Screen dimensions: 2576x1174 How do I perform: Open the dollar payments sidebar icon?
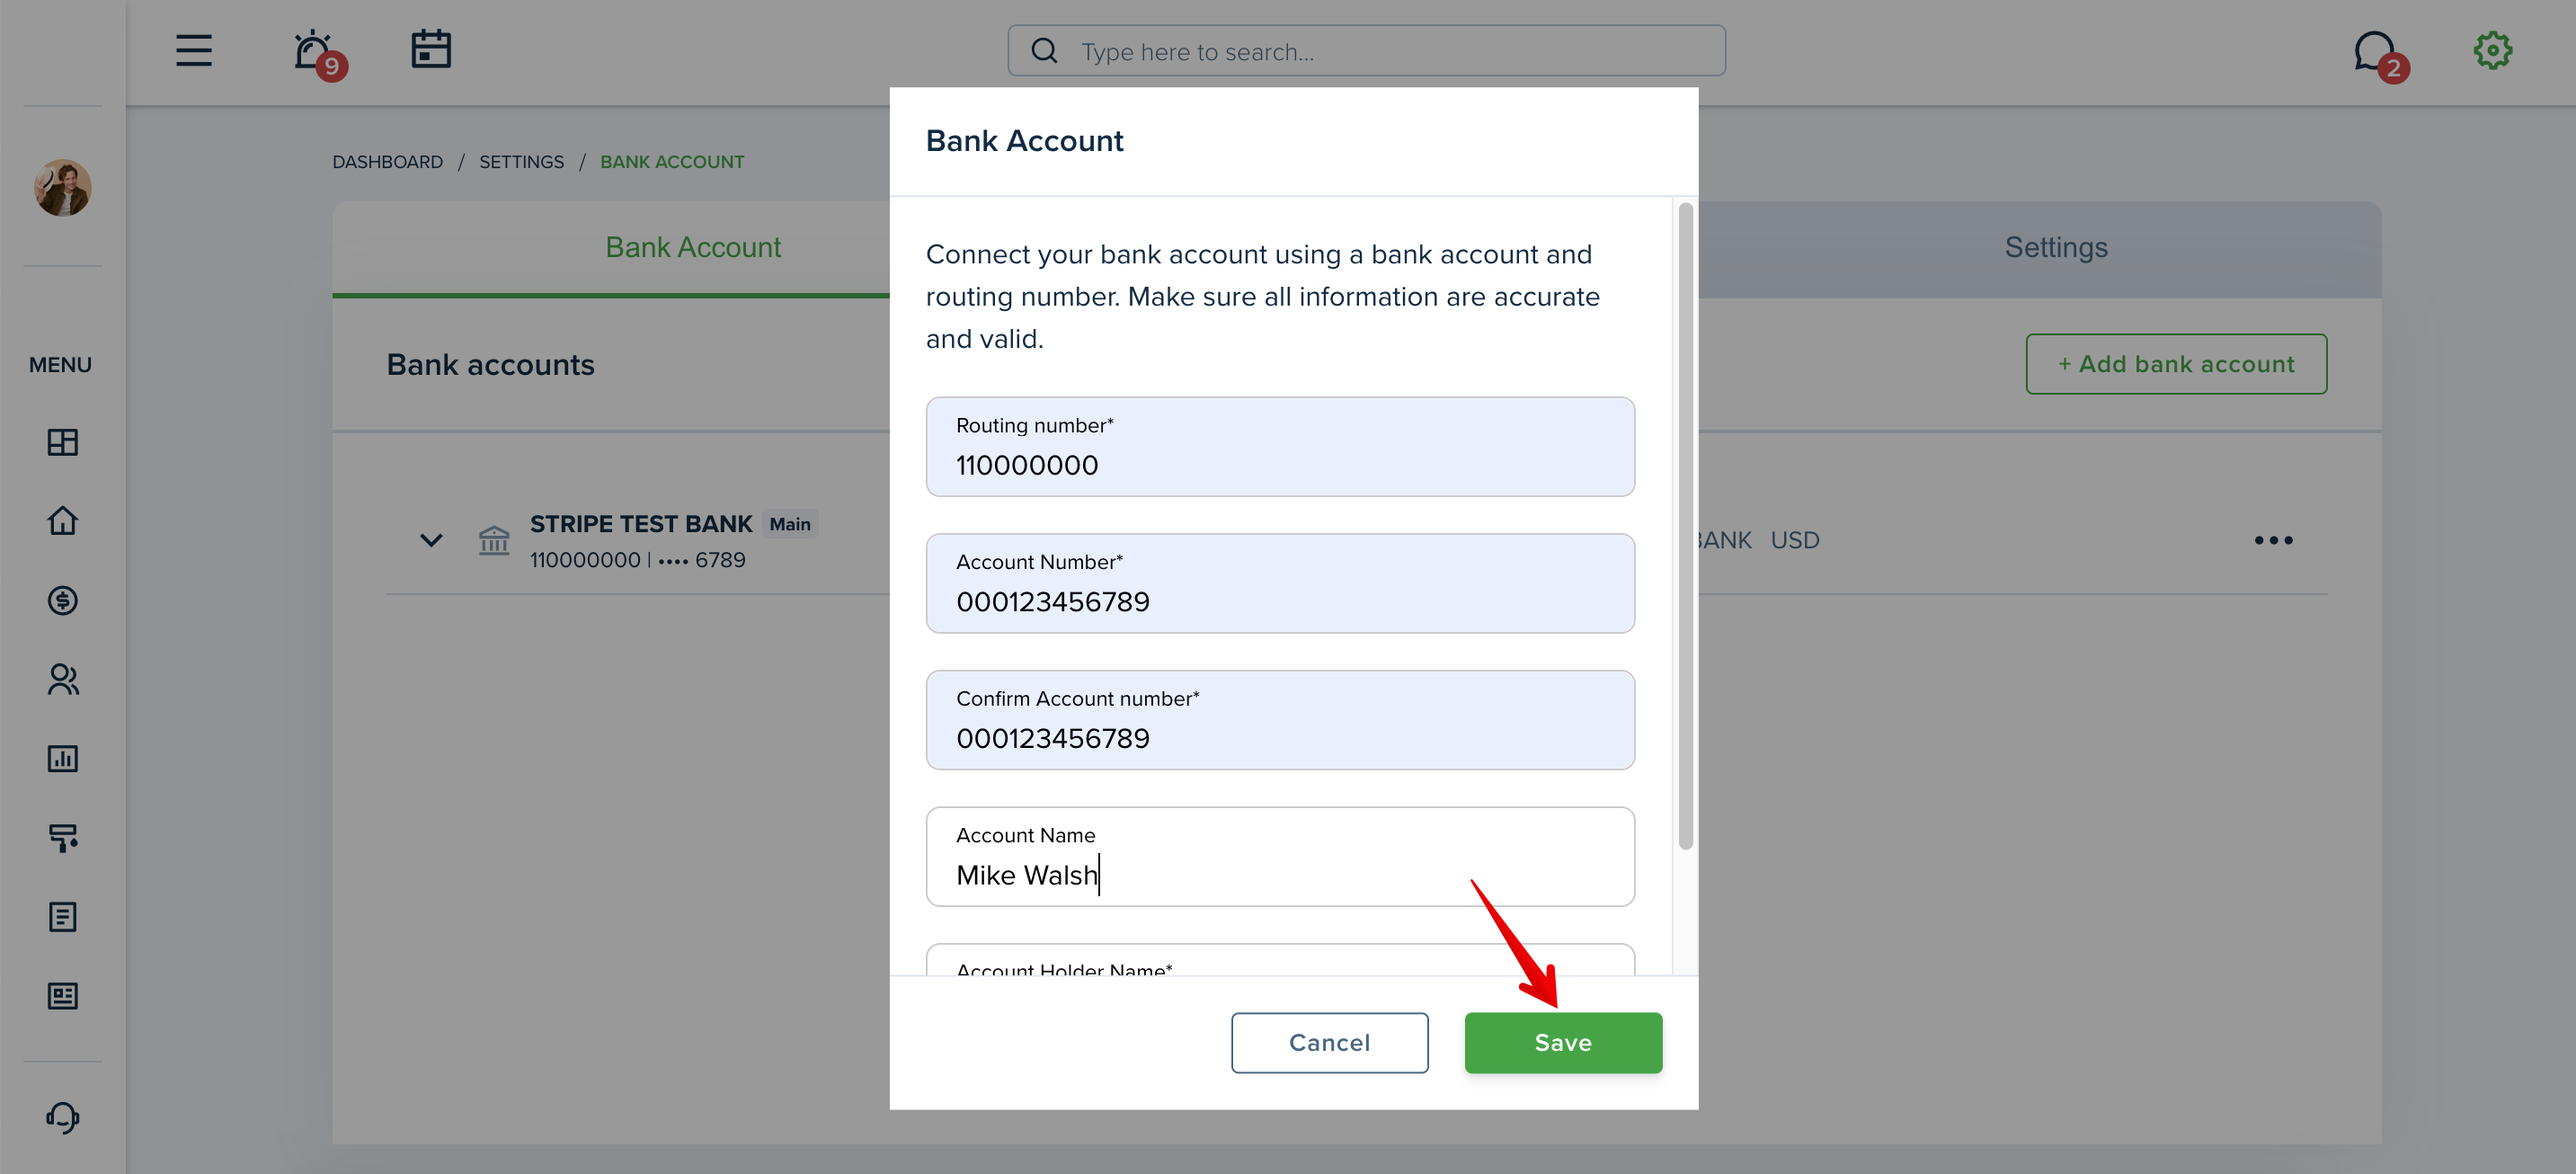click(x=62, y=600)
